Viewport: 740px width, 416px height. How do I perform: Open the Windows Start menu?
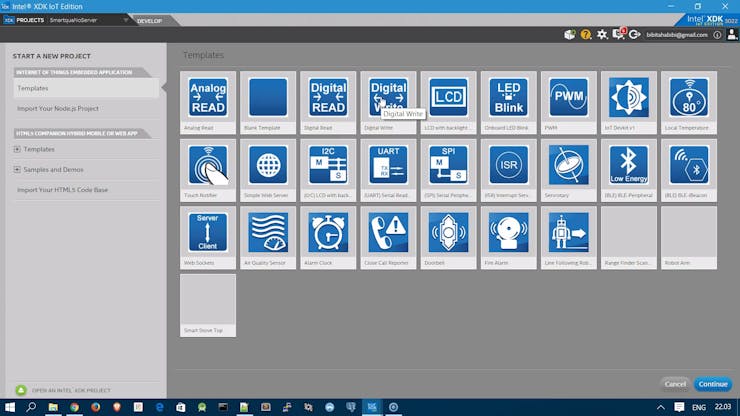coord(9,407)
